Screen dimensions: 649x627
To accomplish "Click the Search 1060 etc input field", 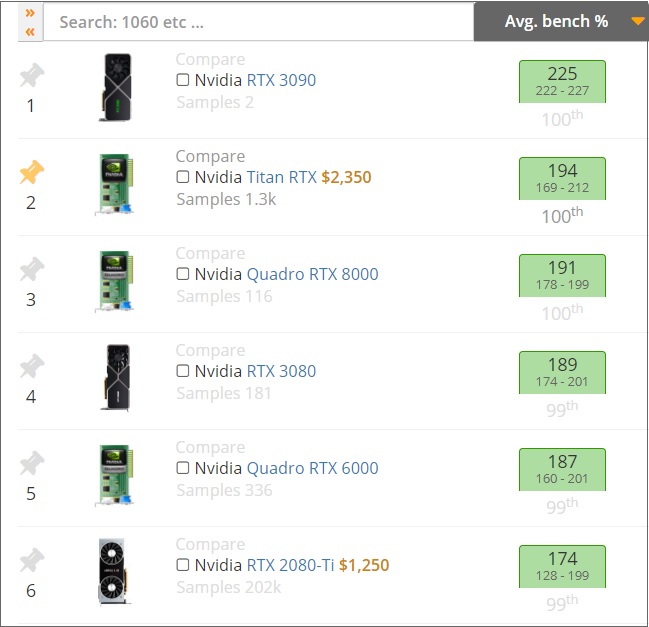I will click(x=259, y=22).
